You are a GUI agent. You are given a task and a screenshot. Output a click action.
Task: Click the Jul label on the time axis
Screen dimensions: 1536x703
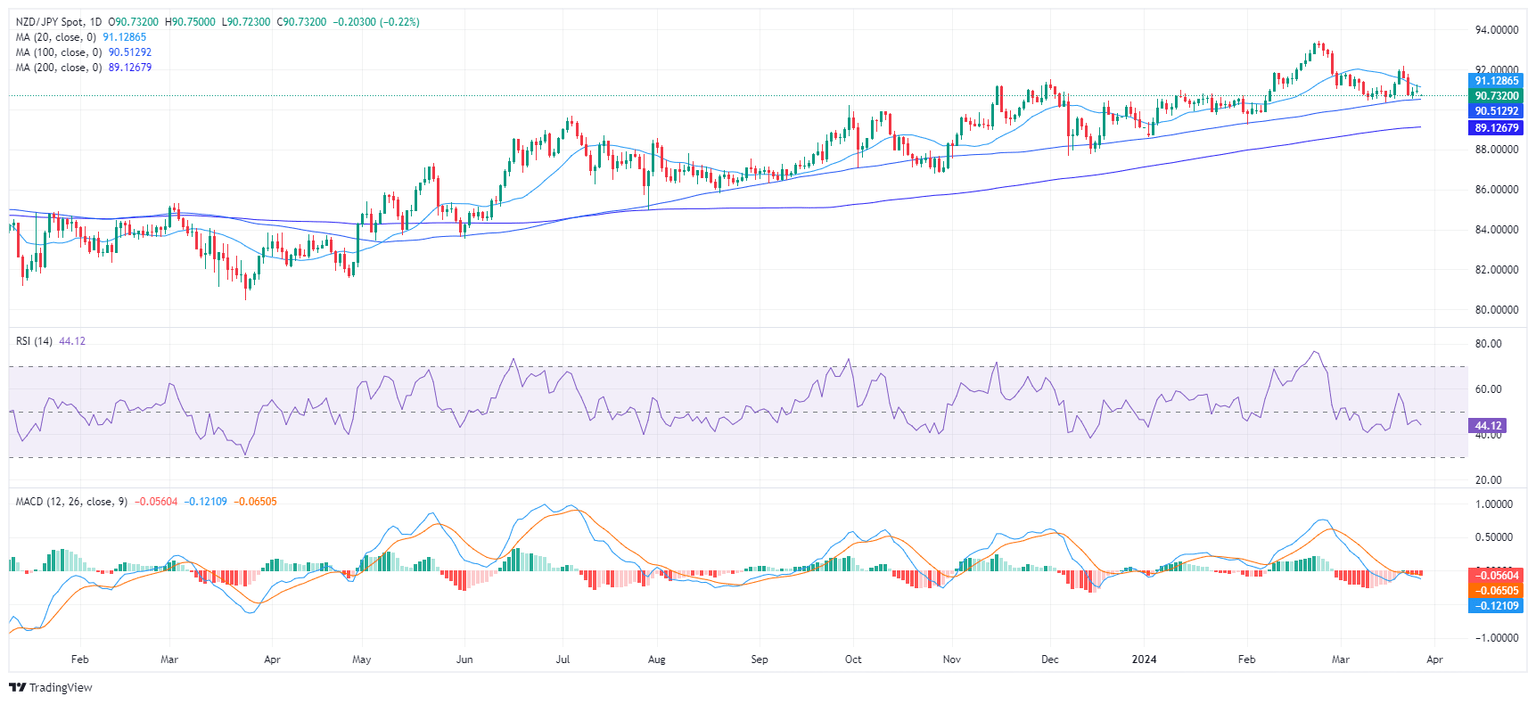561,661
